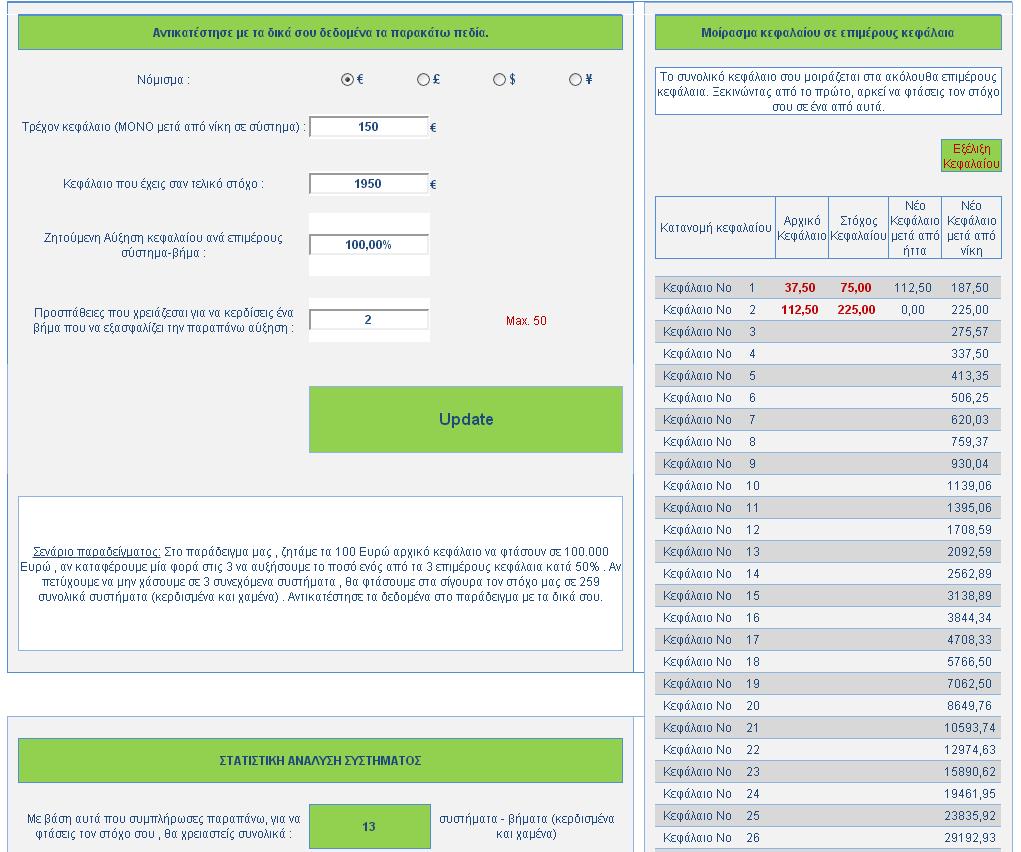Screen dimensions: 1021x852
Task: Click the value 759,37
Action: coord(970,442)
